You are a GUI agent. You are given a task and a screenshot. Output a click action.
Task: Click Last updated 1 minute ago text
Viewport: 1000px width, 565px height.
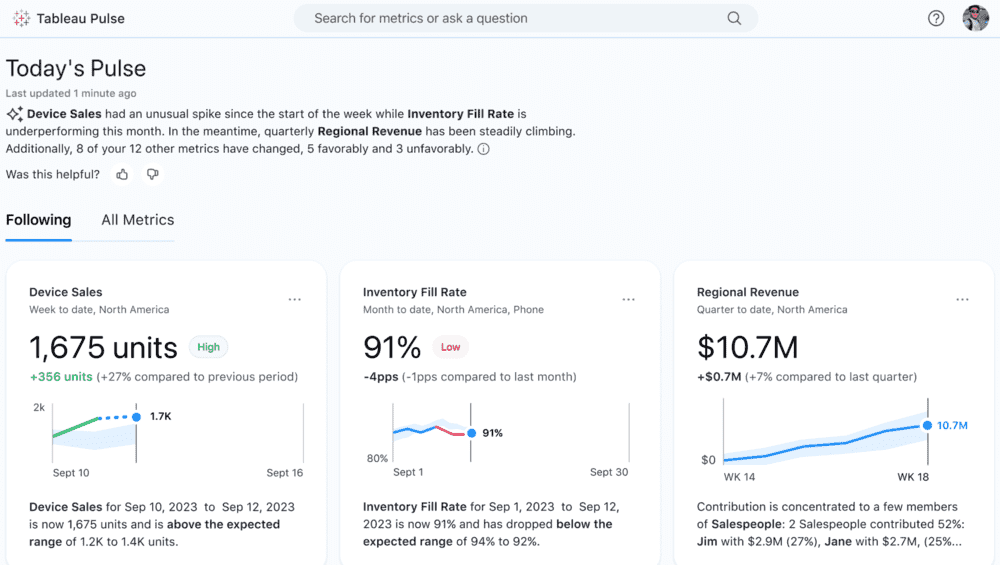pos(71,93)
